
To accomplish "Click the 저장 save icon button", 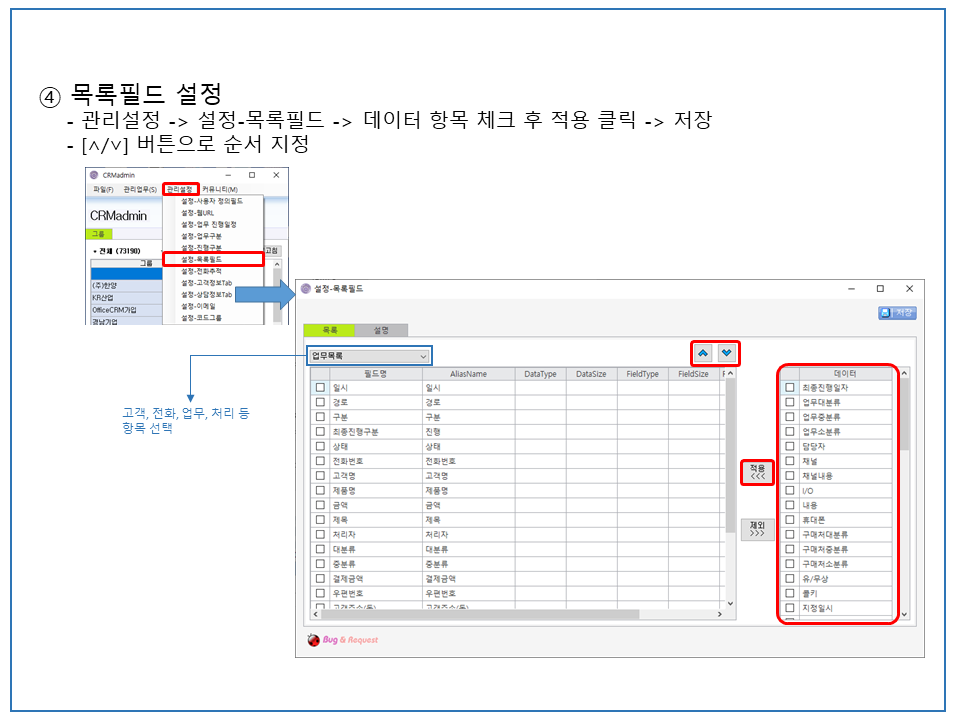I will click(897, 313).
